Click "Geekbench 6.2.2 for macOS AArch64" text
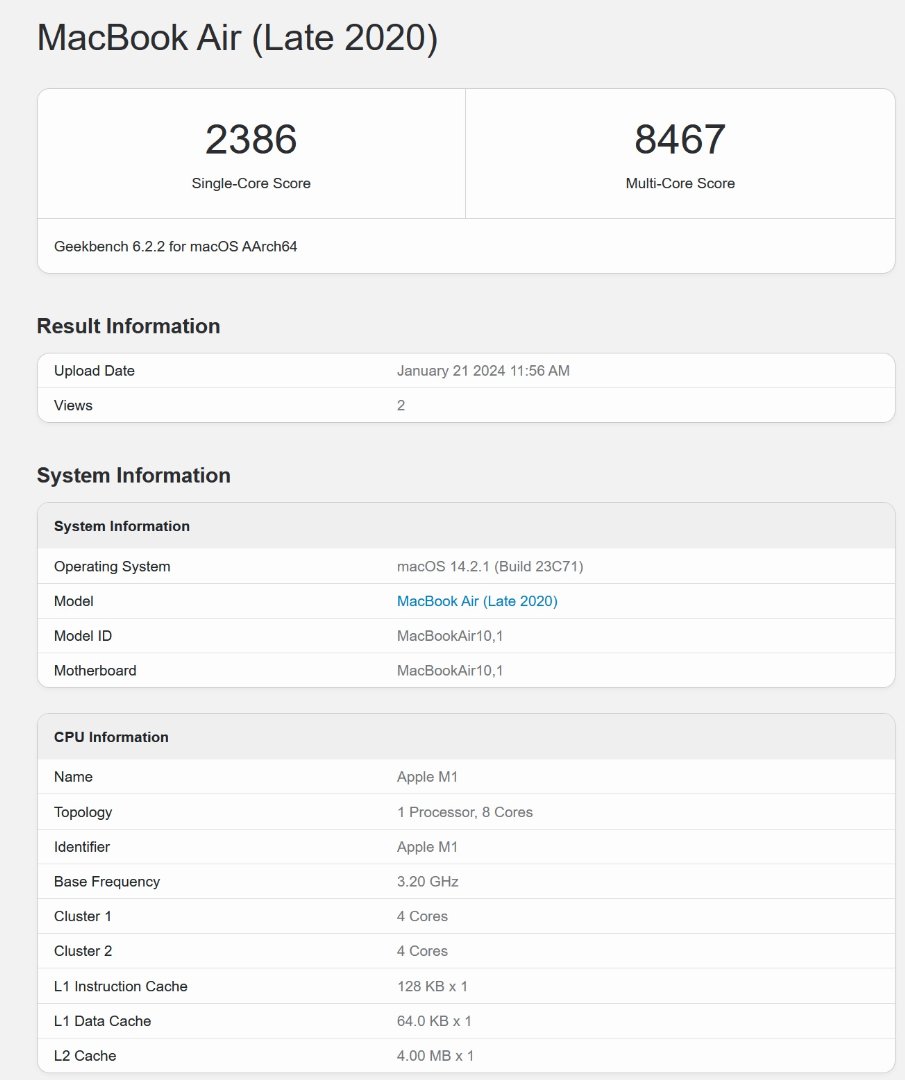The image size is (905, 1080). [176, 247]
